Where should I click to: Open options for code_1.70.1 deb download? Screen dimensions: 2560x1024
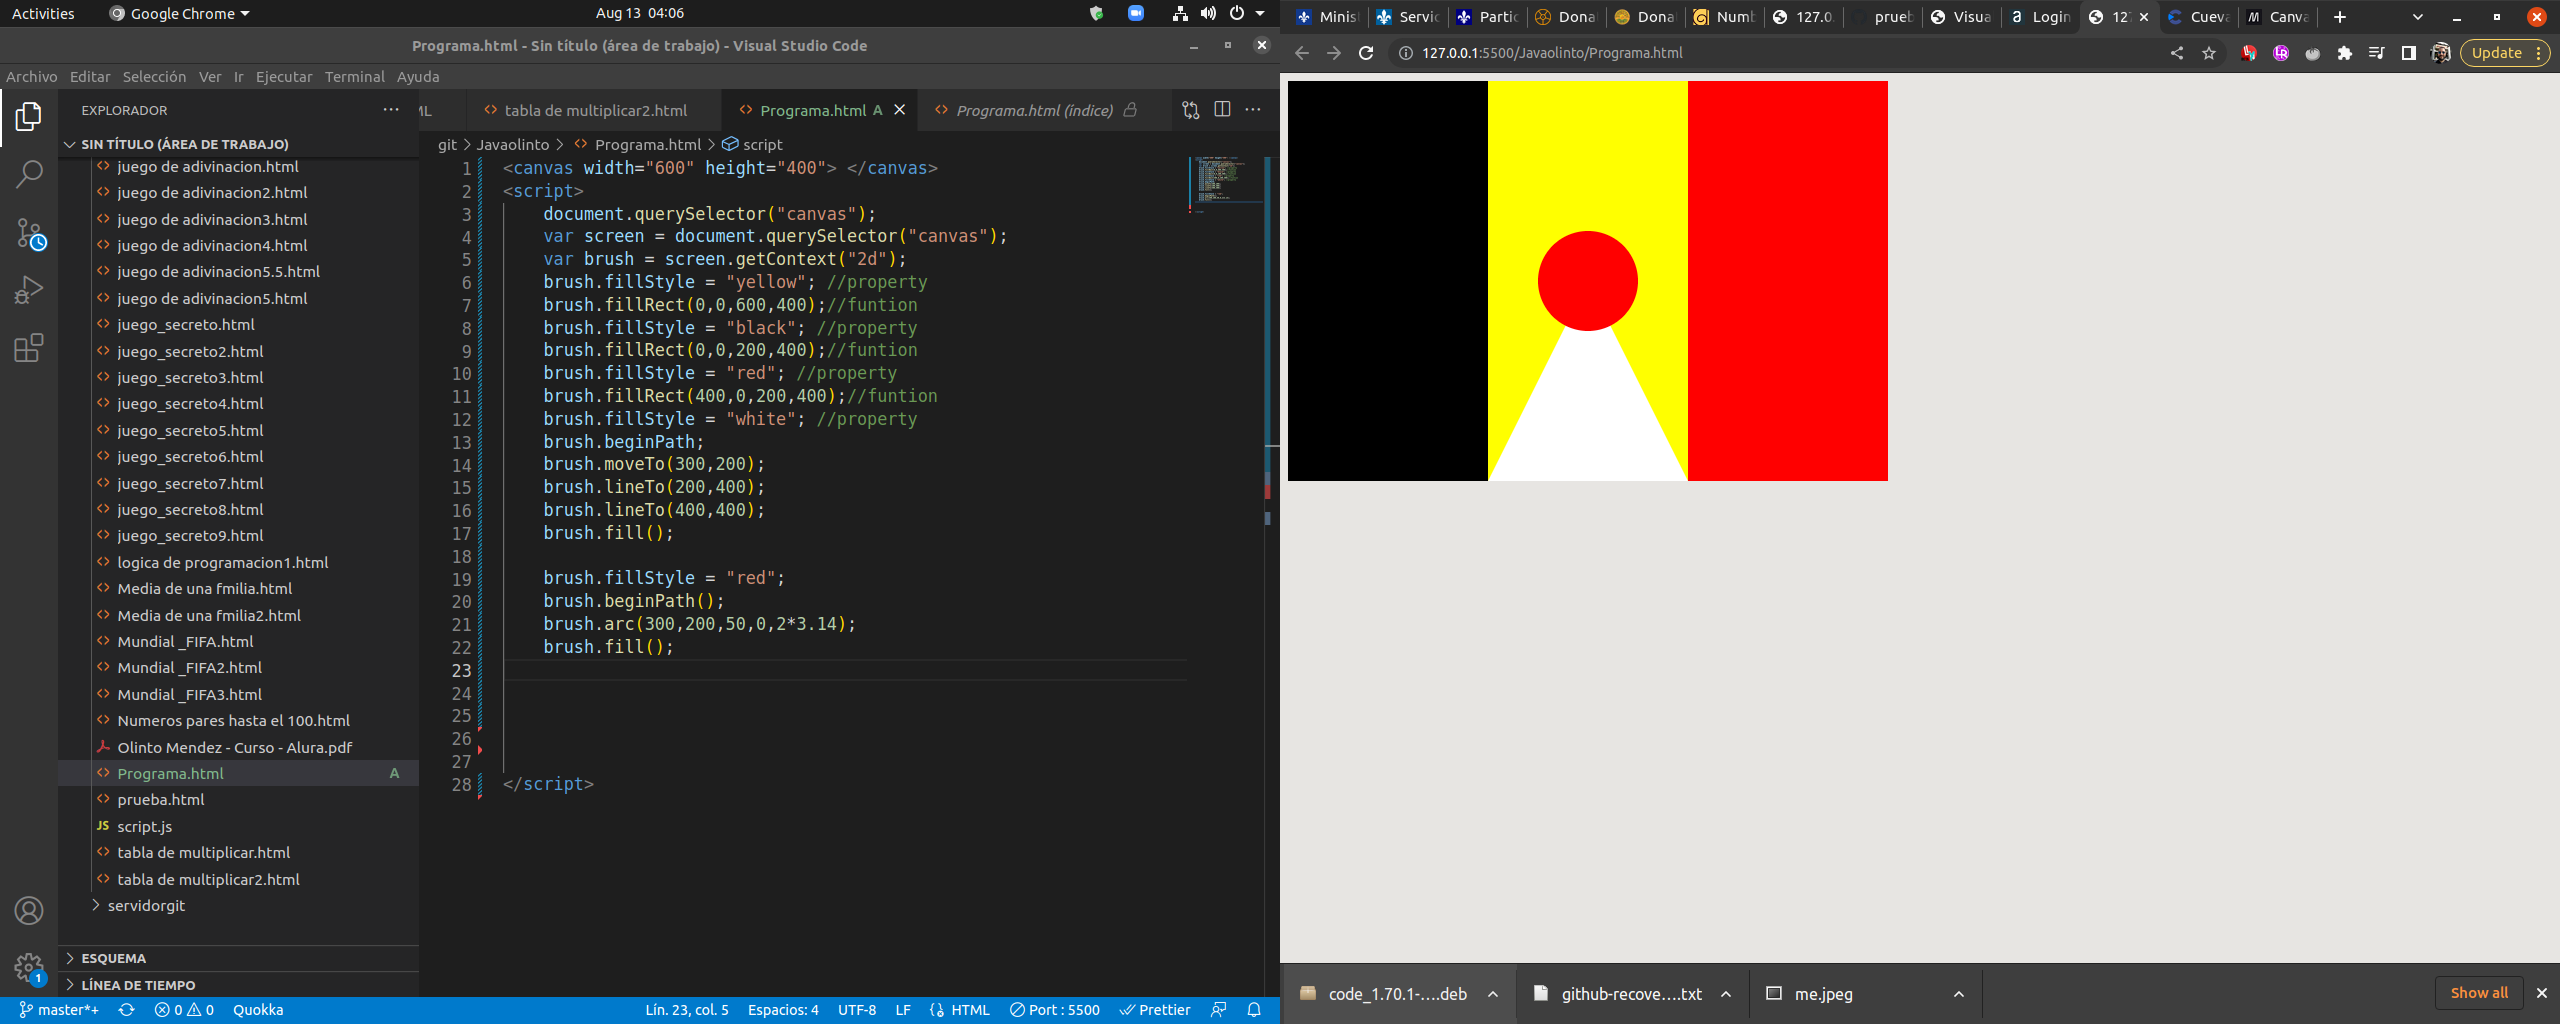click(1493, 994)
